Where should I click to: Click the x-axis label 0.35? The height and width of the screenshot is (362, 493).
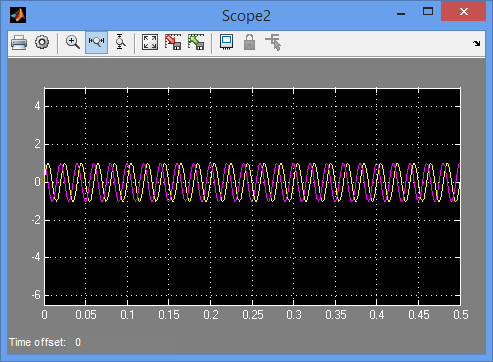pos(336,315)
